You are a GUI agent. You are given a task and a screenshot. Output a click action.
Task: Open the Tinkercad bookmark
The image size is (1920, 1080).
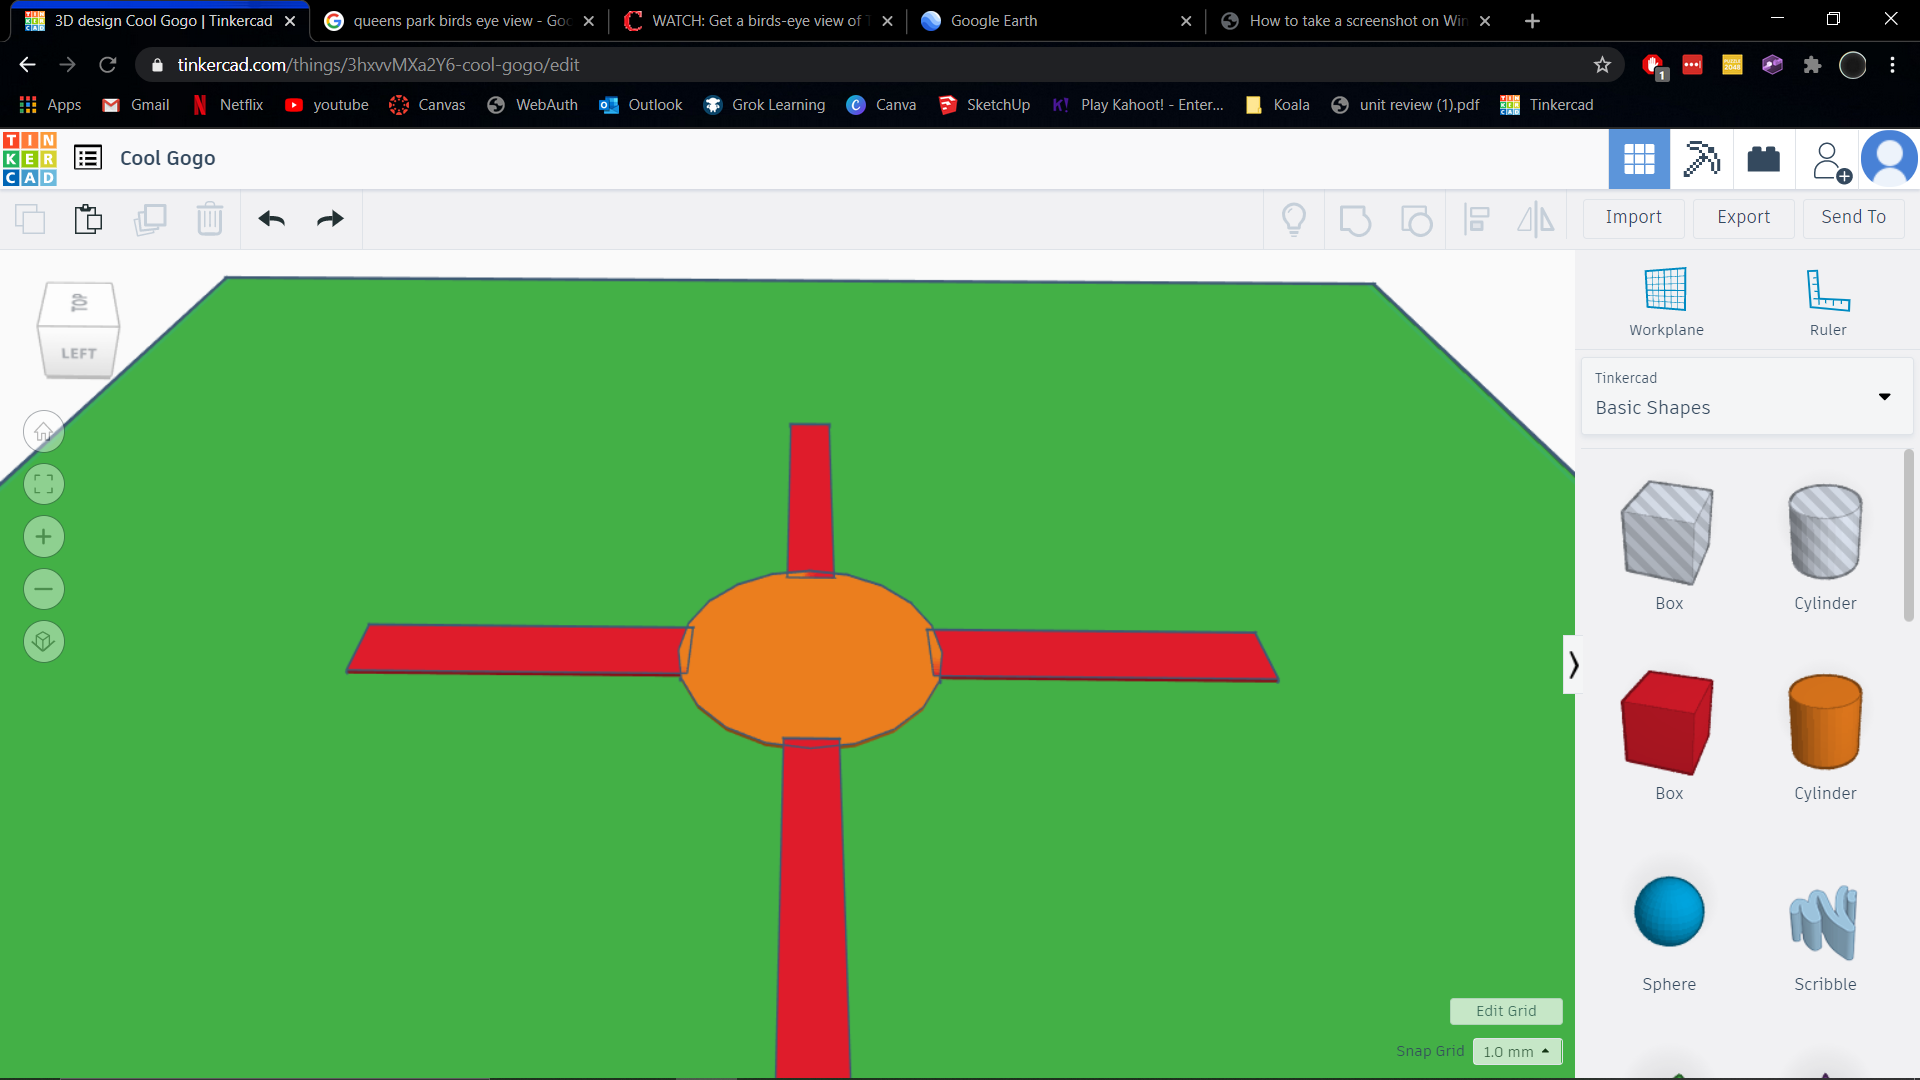(1547, 105)
